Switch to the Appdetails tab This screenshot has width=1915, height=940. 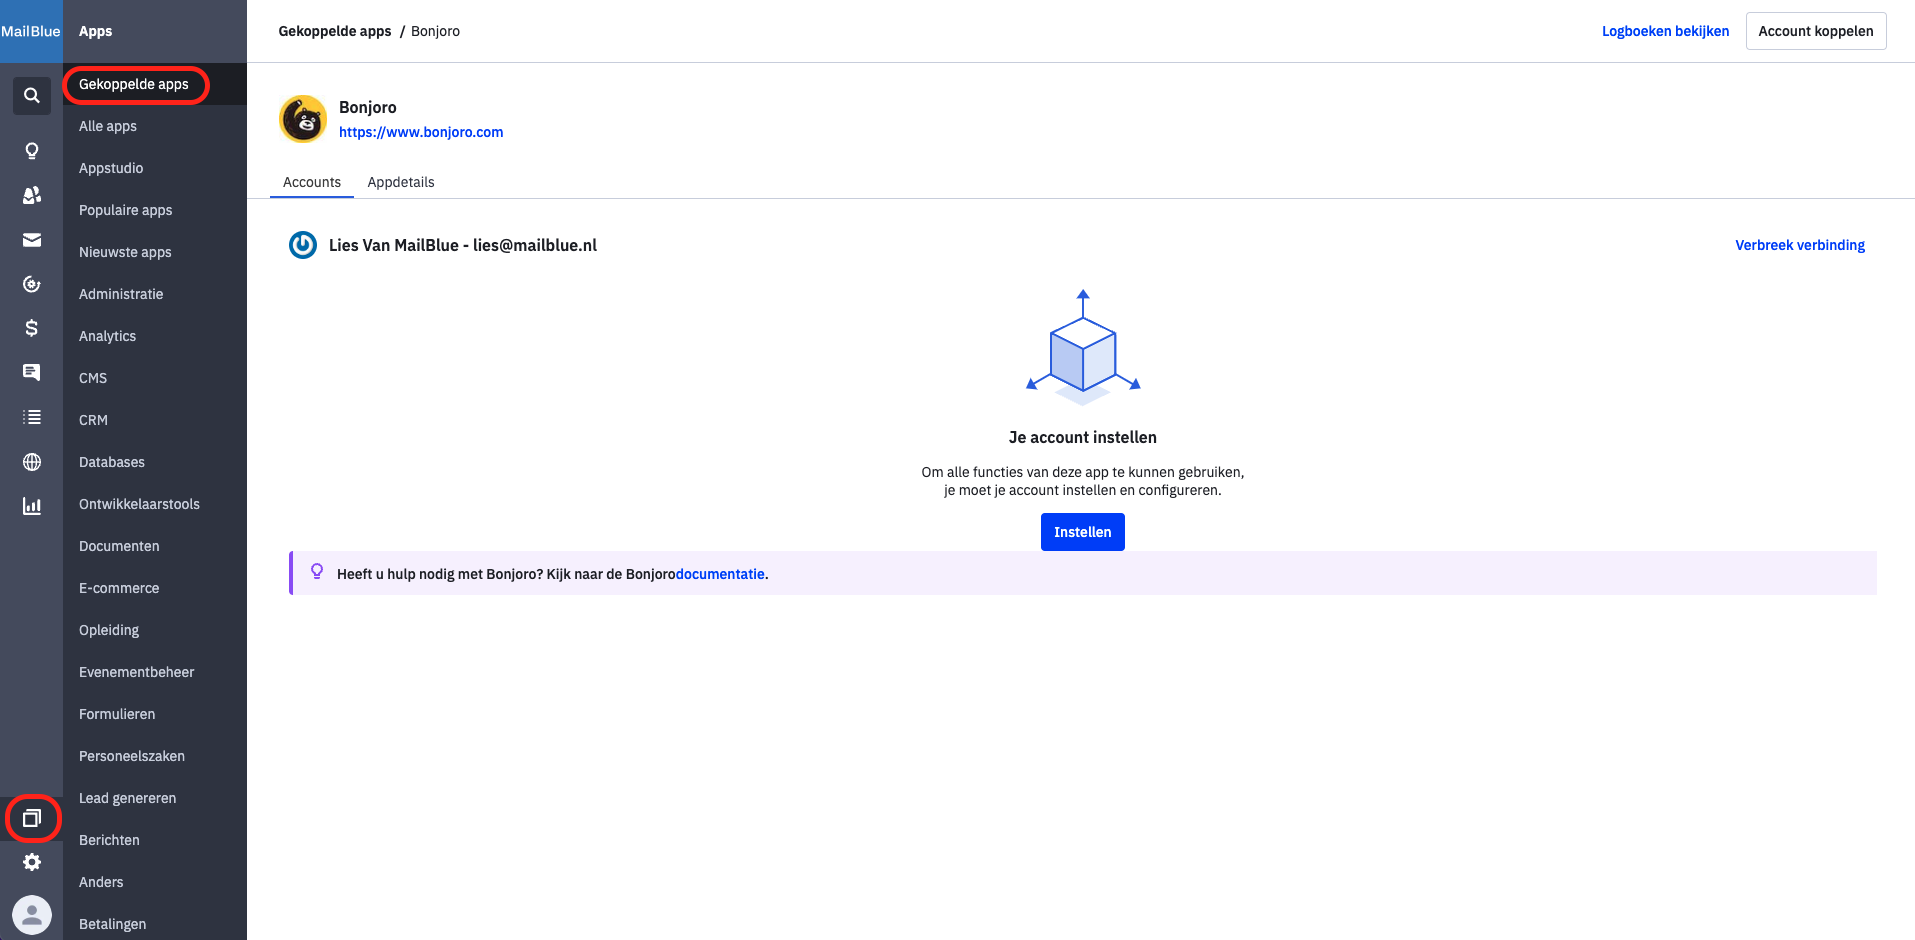(401, 182)
